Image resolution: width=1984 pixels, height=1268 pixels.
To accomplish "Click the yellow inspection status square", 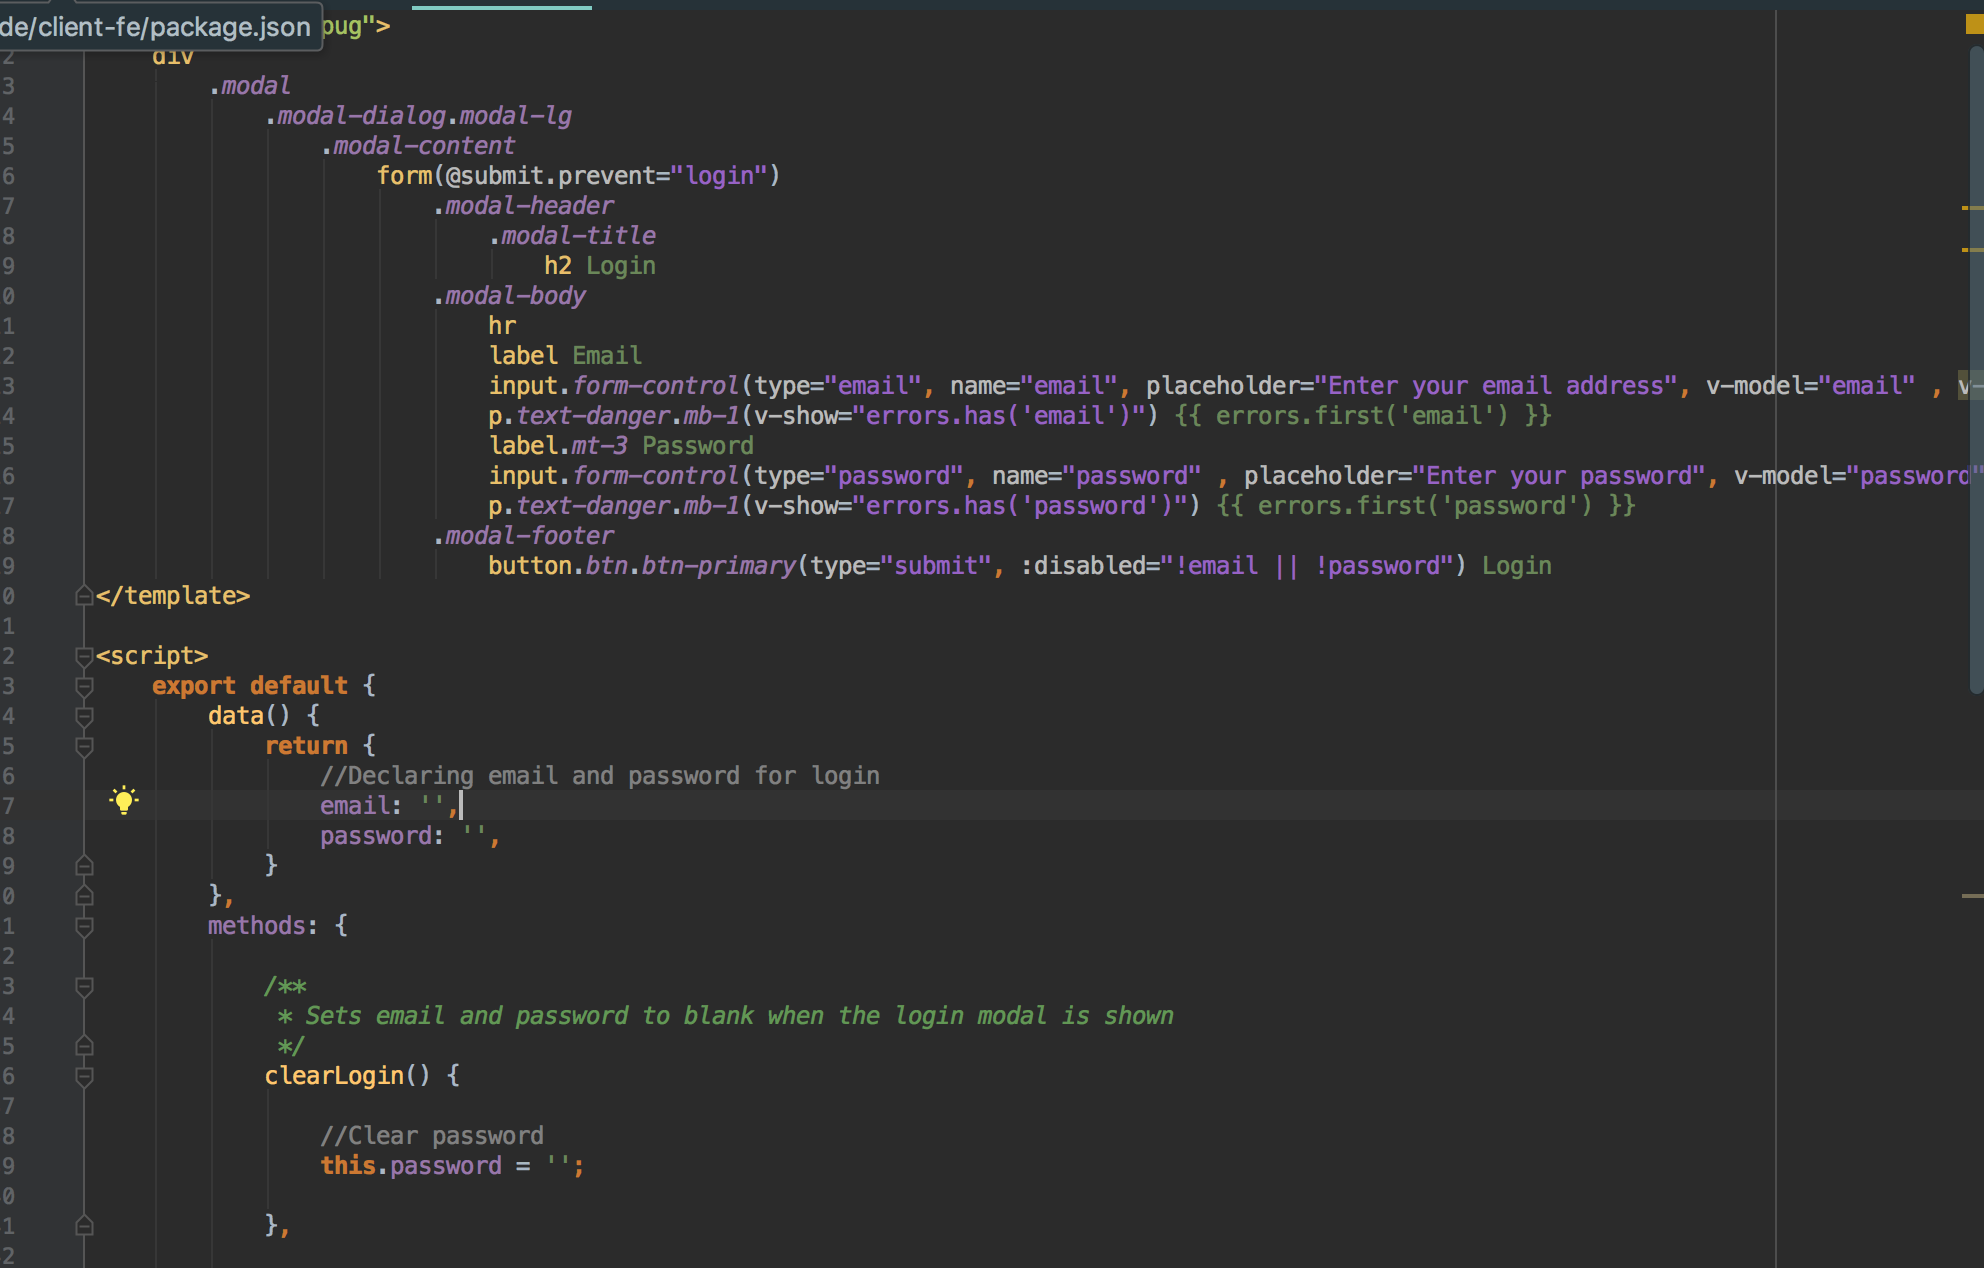I will (x=1973, y=25).
